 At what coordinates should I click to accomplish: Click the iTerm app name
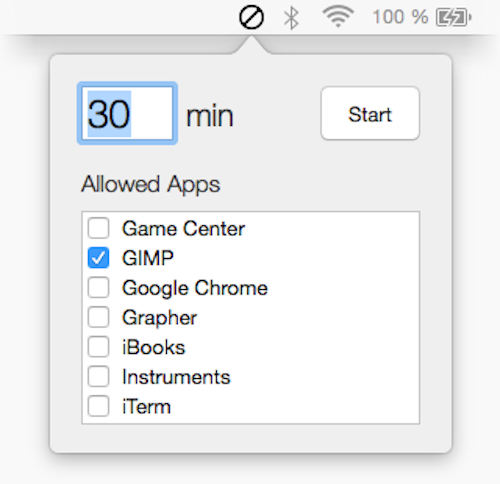[x=147, y=407]
